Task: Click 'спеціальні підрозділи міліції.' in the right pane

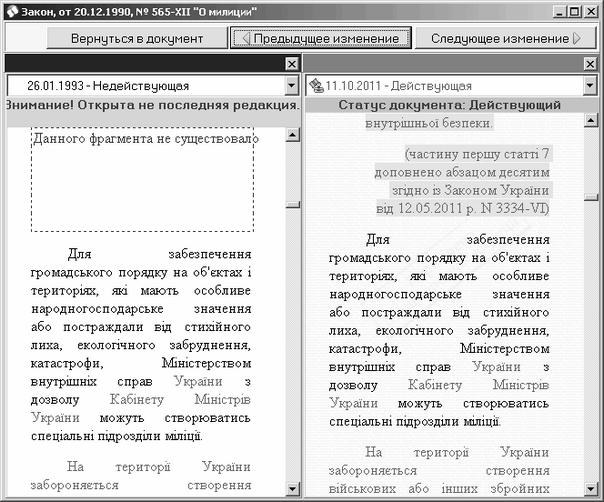Action: pos(415,421)
